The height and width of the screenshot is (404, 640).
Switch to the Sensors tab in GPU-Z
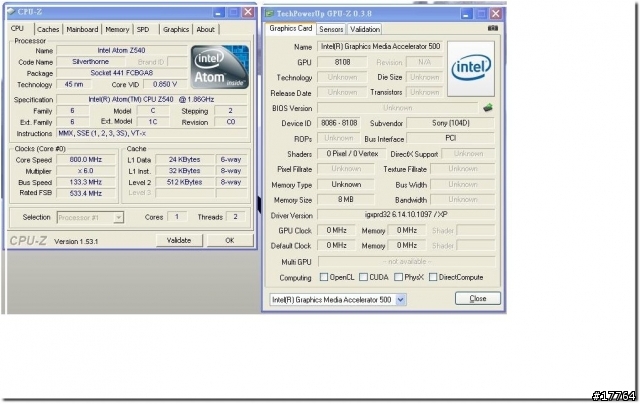[331, 29]
